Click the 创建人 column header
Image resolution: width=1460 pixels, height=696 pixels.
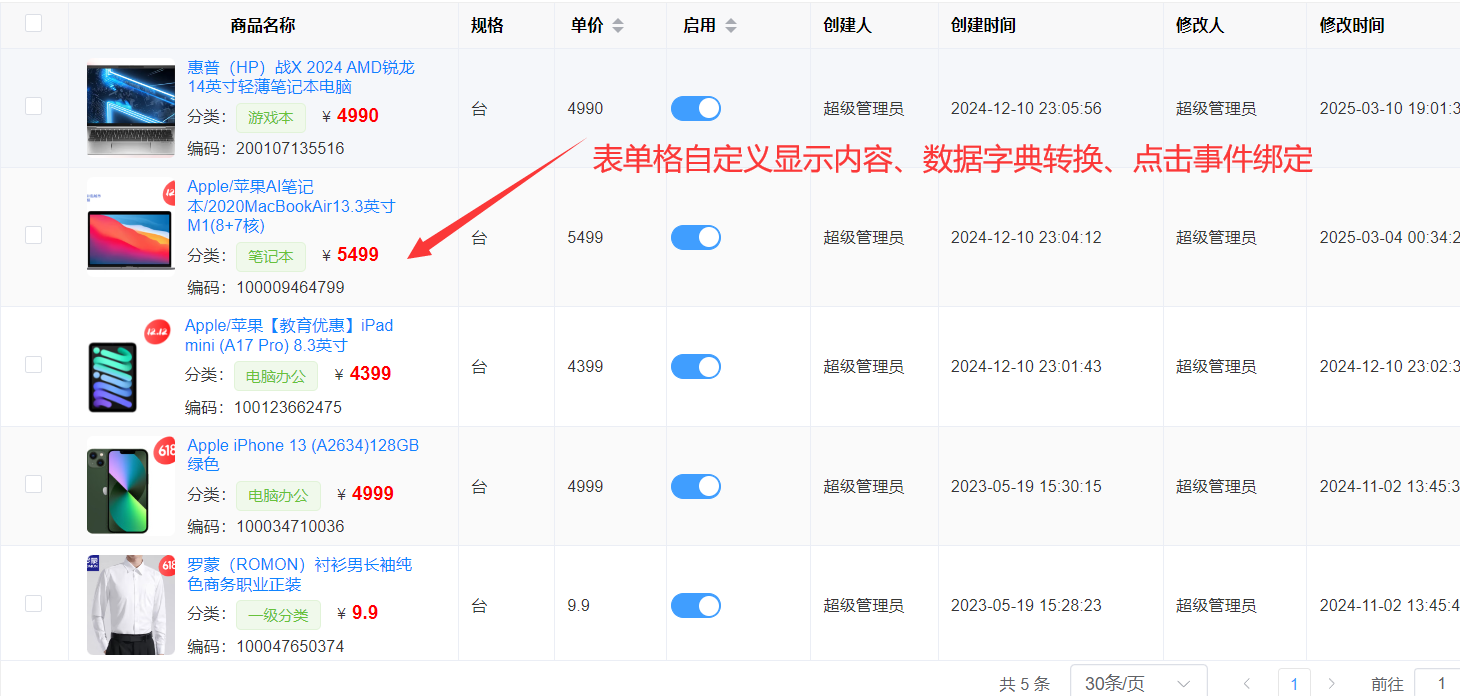click(847, 26)
